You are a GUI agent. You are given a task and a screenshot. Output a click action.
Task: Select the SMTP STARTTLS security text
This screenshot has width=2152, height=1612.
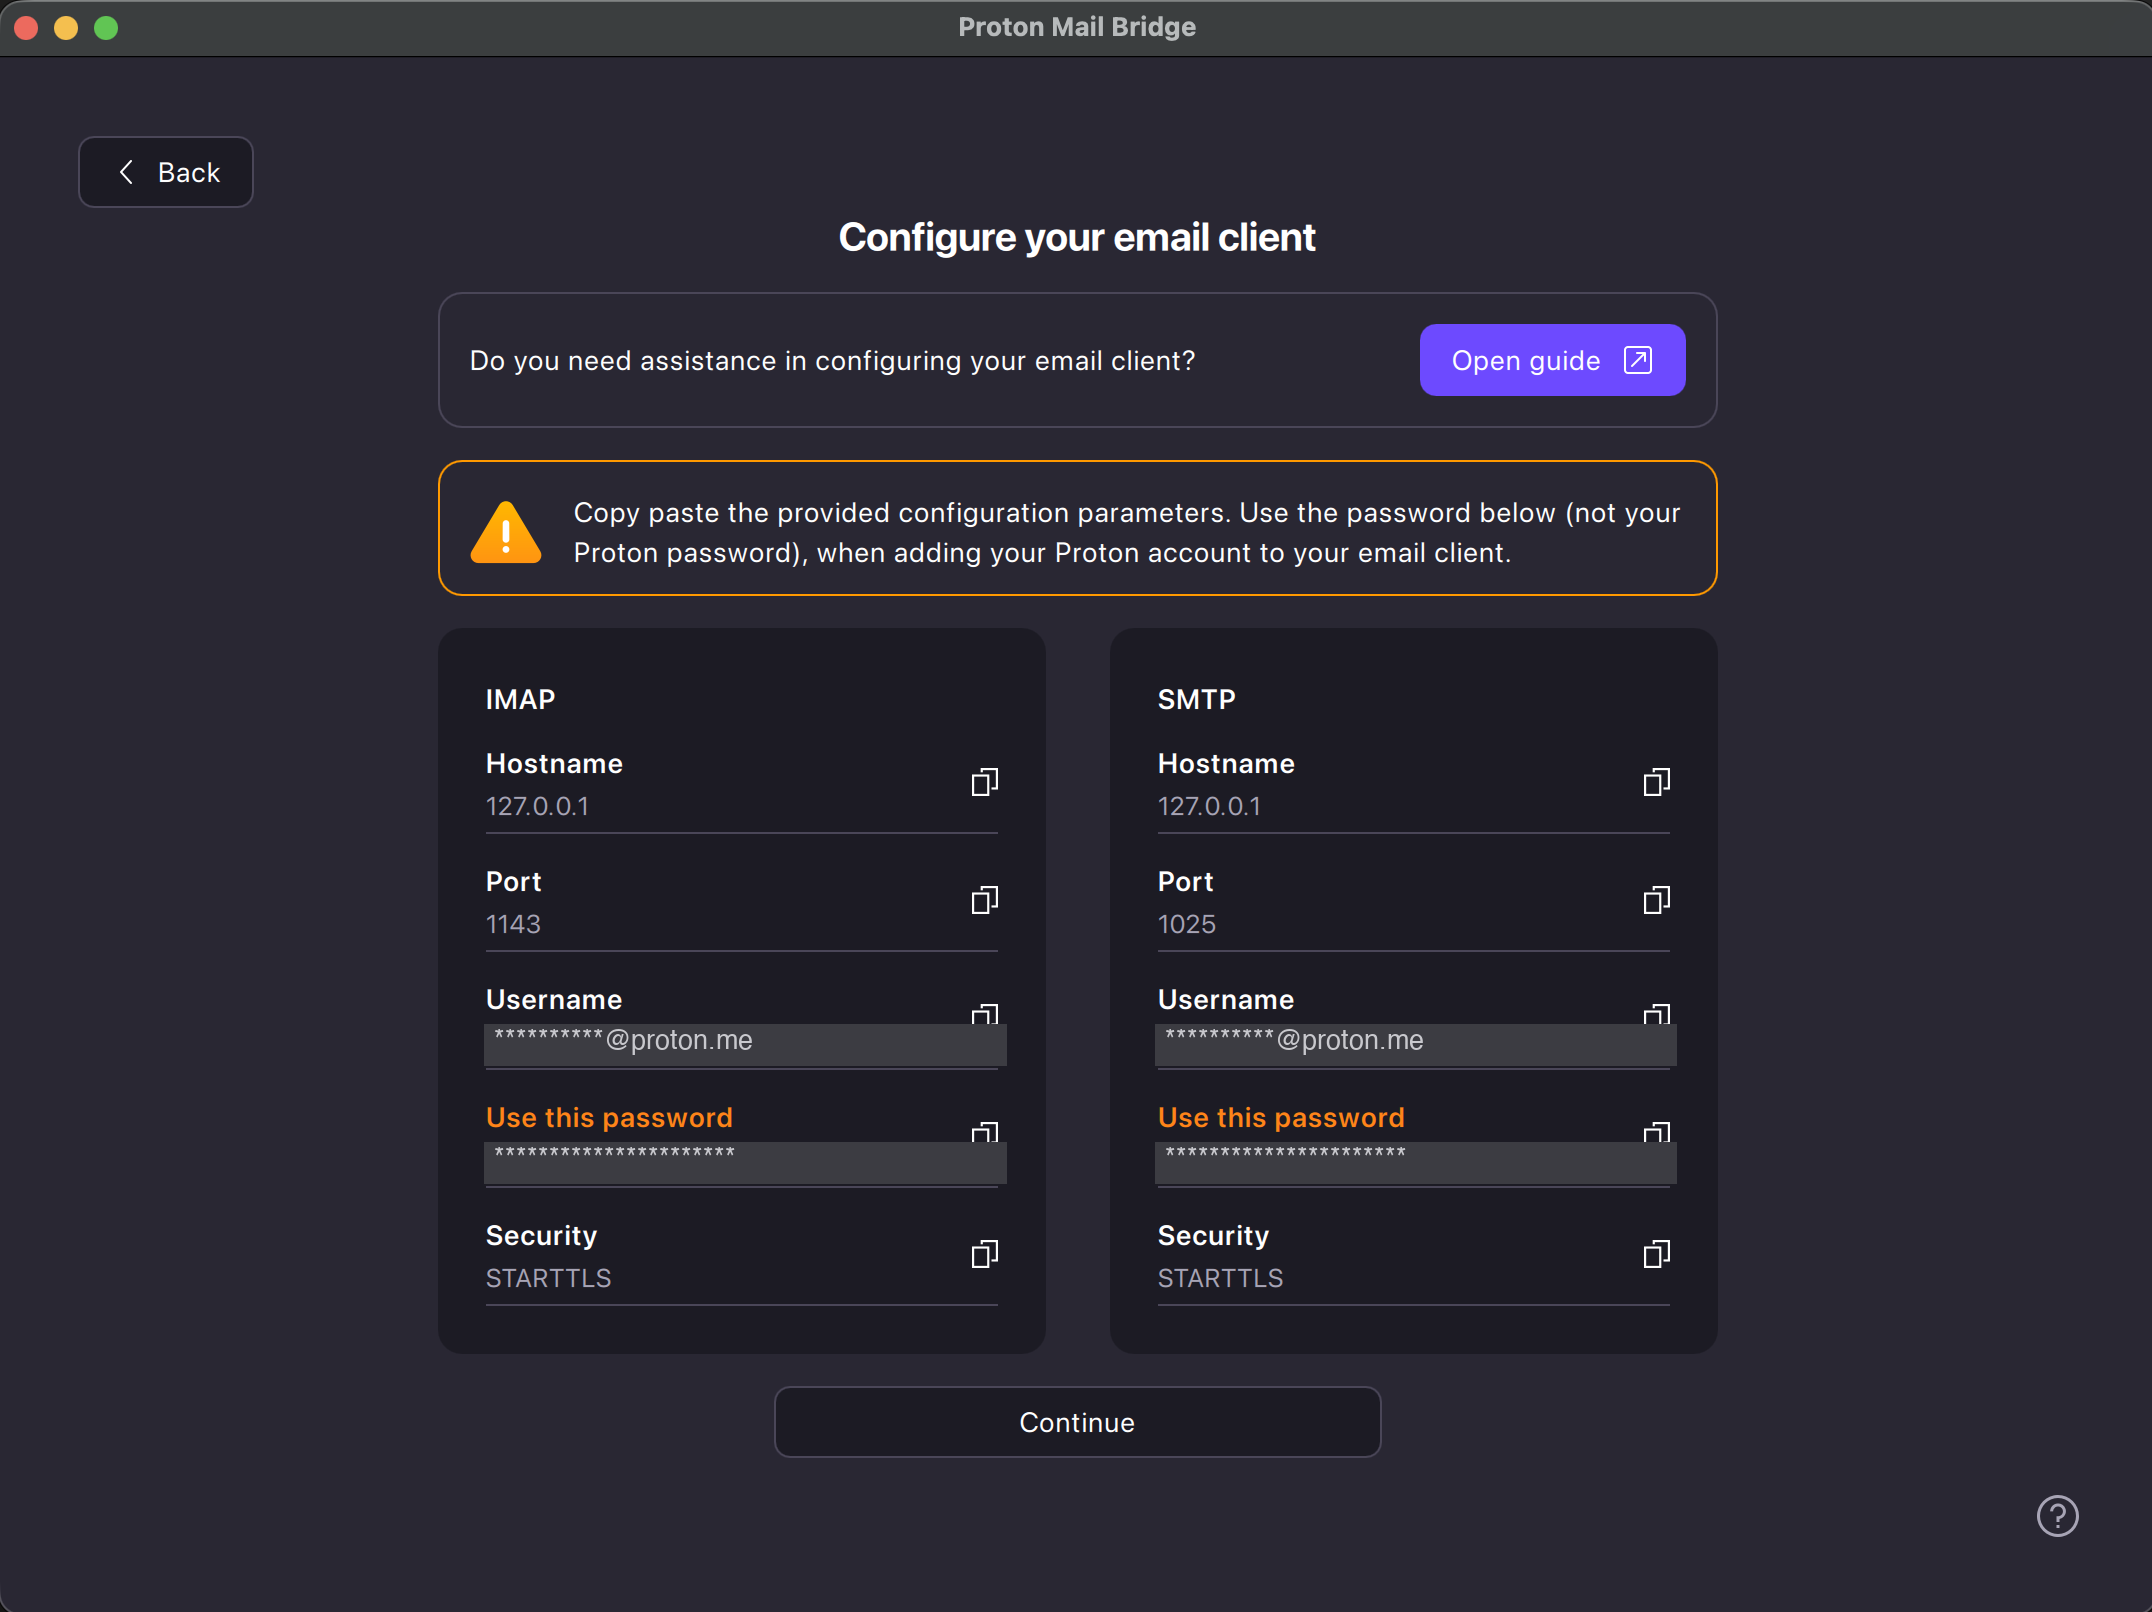(1220, 1278)
